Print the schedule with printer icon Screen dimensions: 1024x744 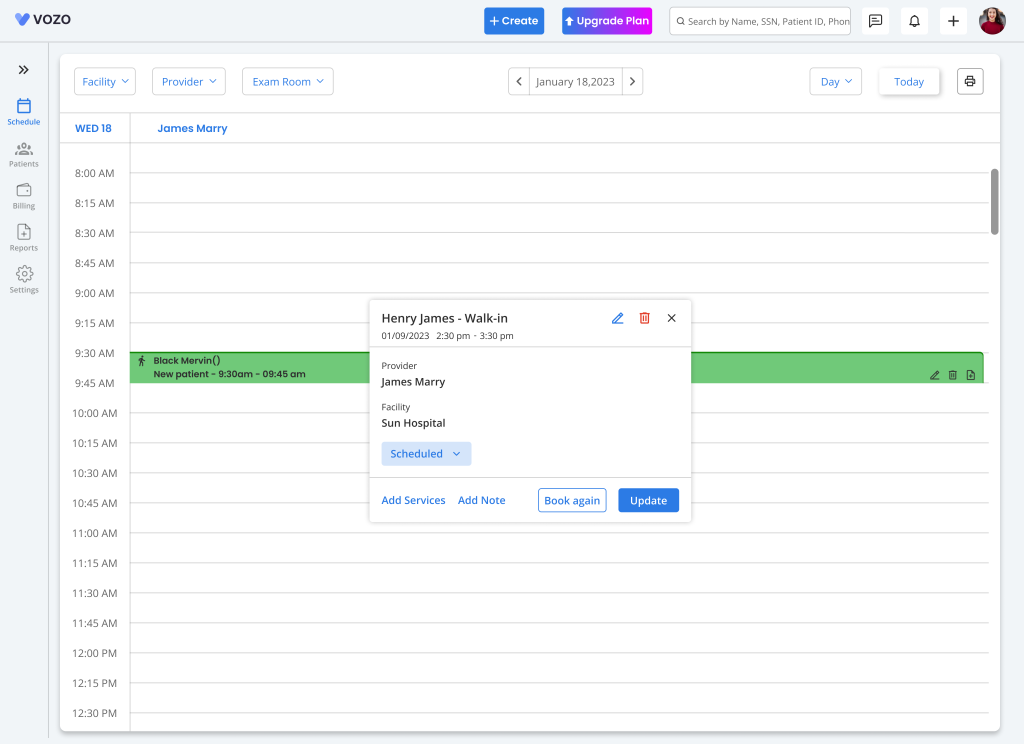point(970,82)
